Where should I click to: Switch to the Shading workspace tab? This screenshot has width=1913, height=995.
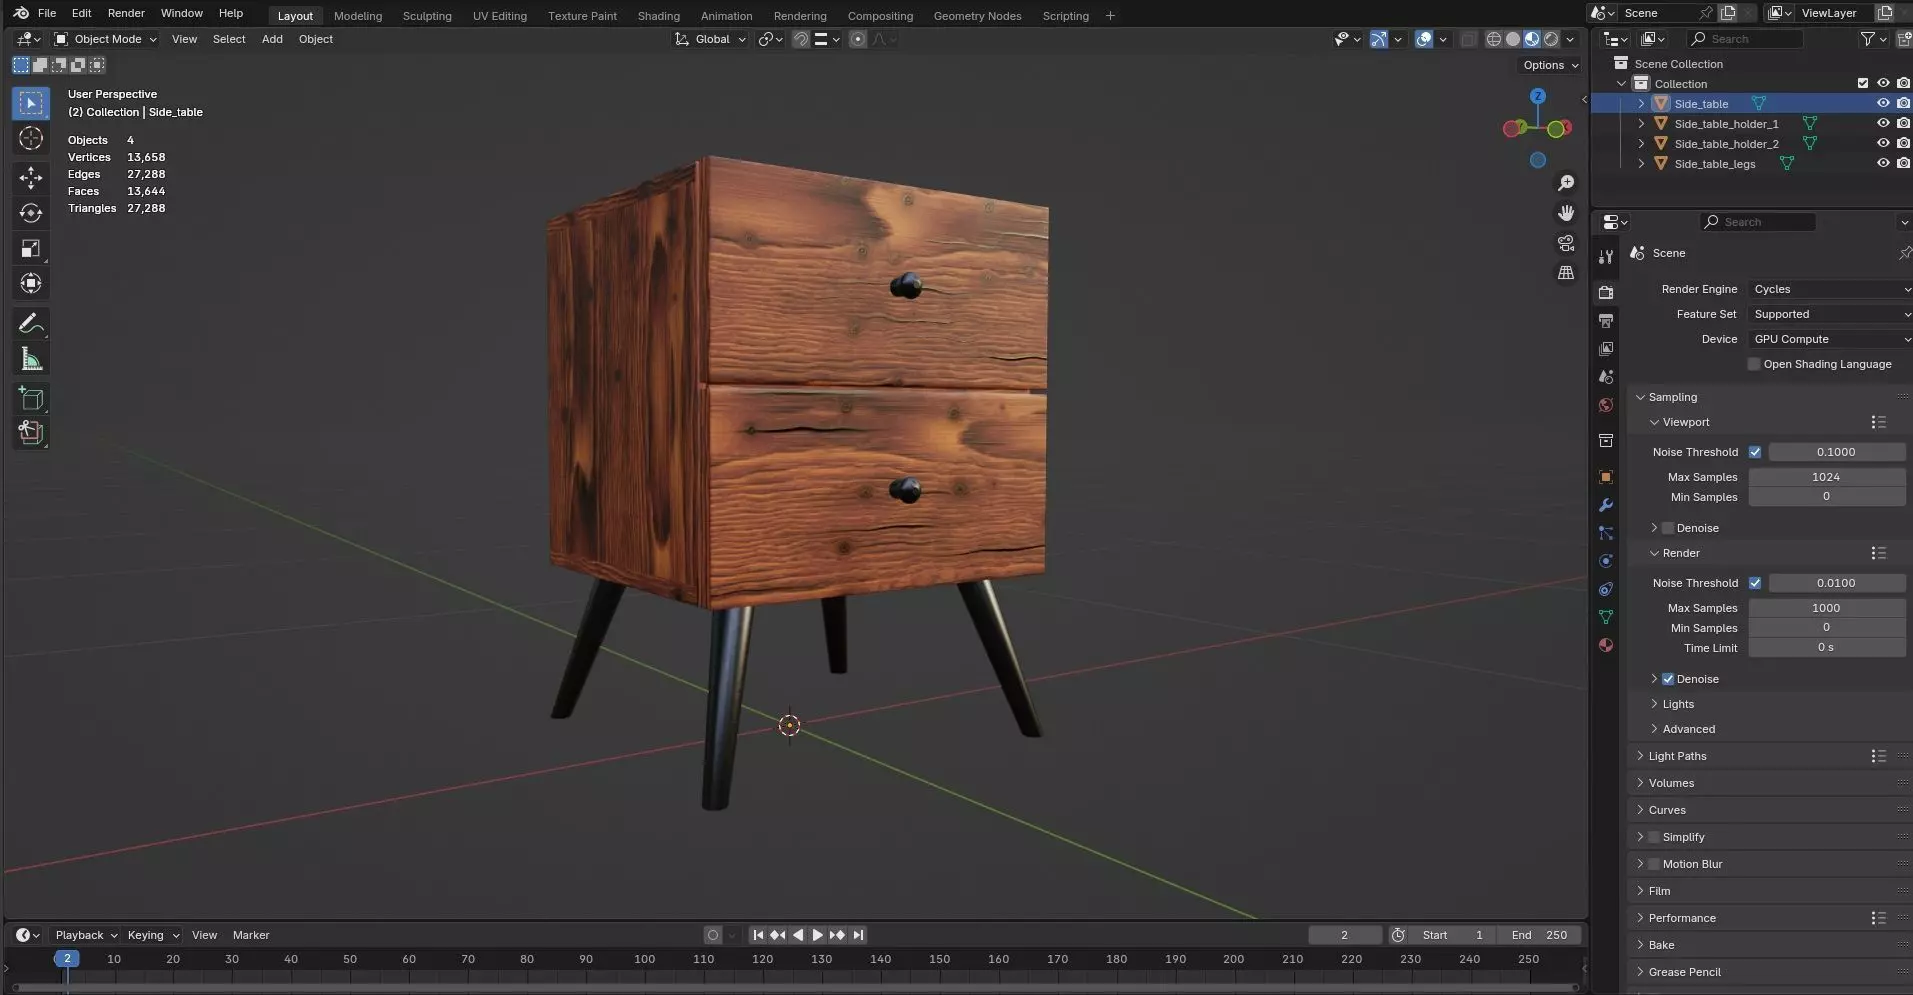click(x=658, y=16)
